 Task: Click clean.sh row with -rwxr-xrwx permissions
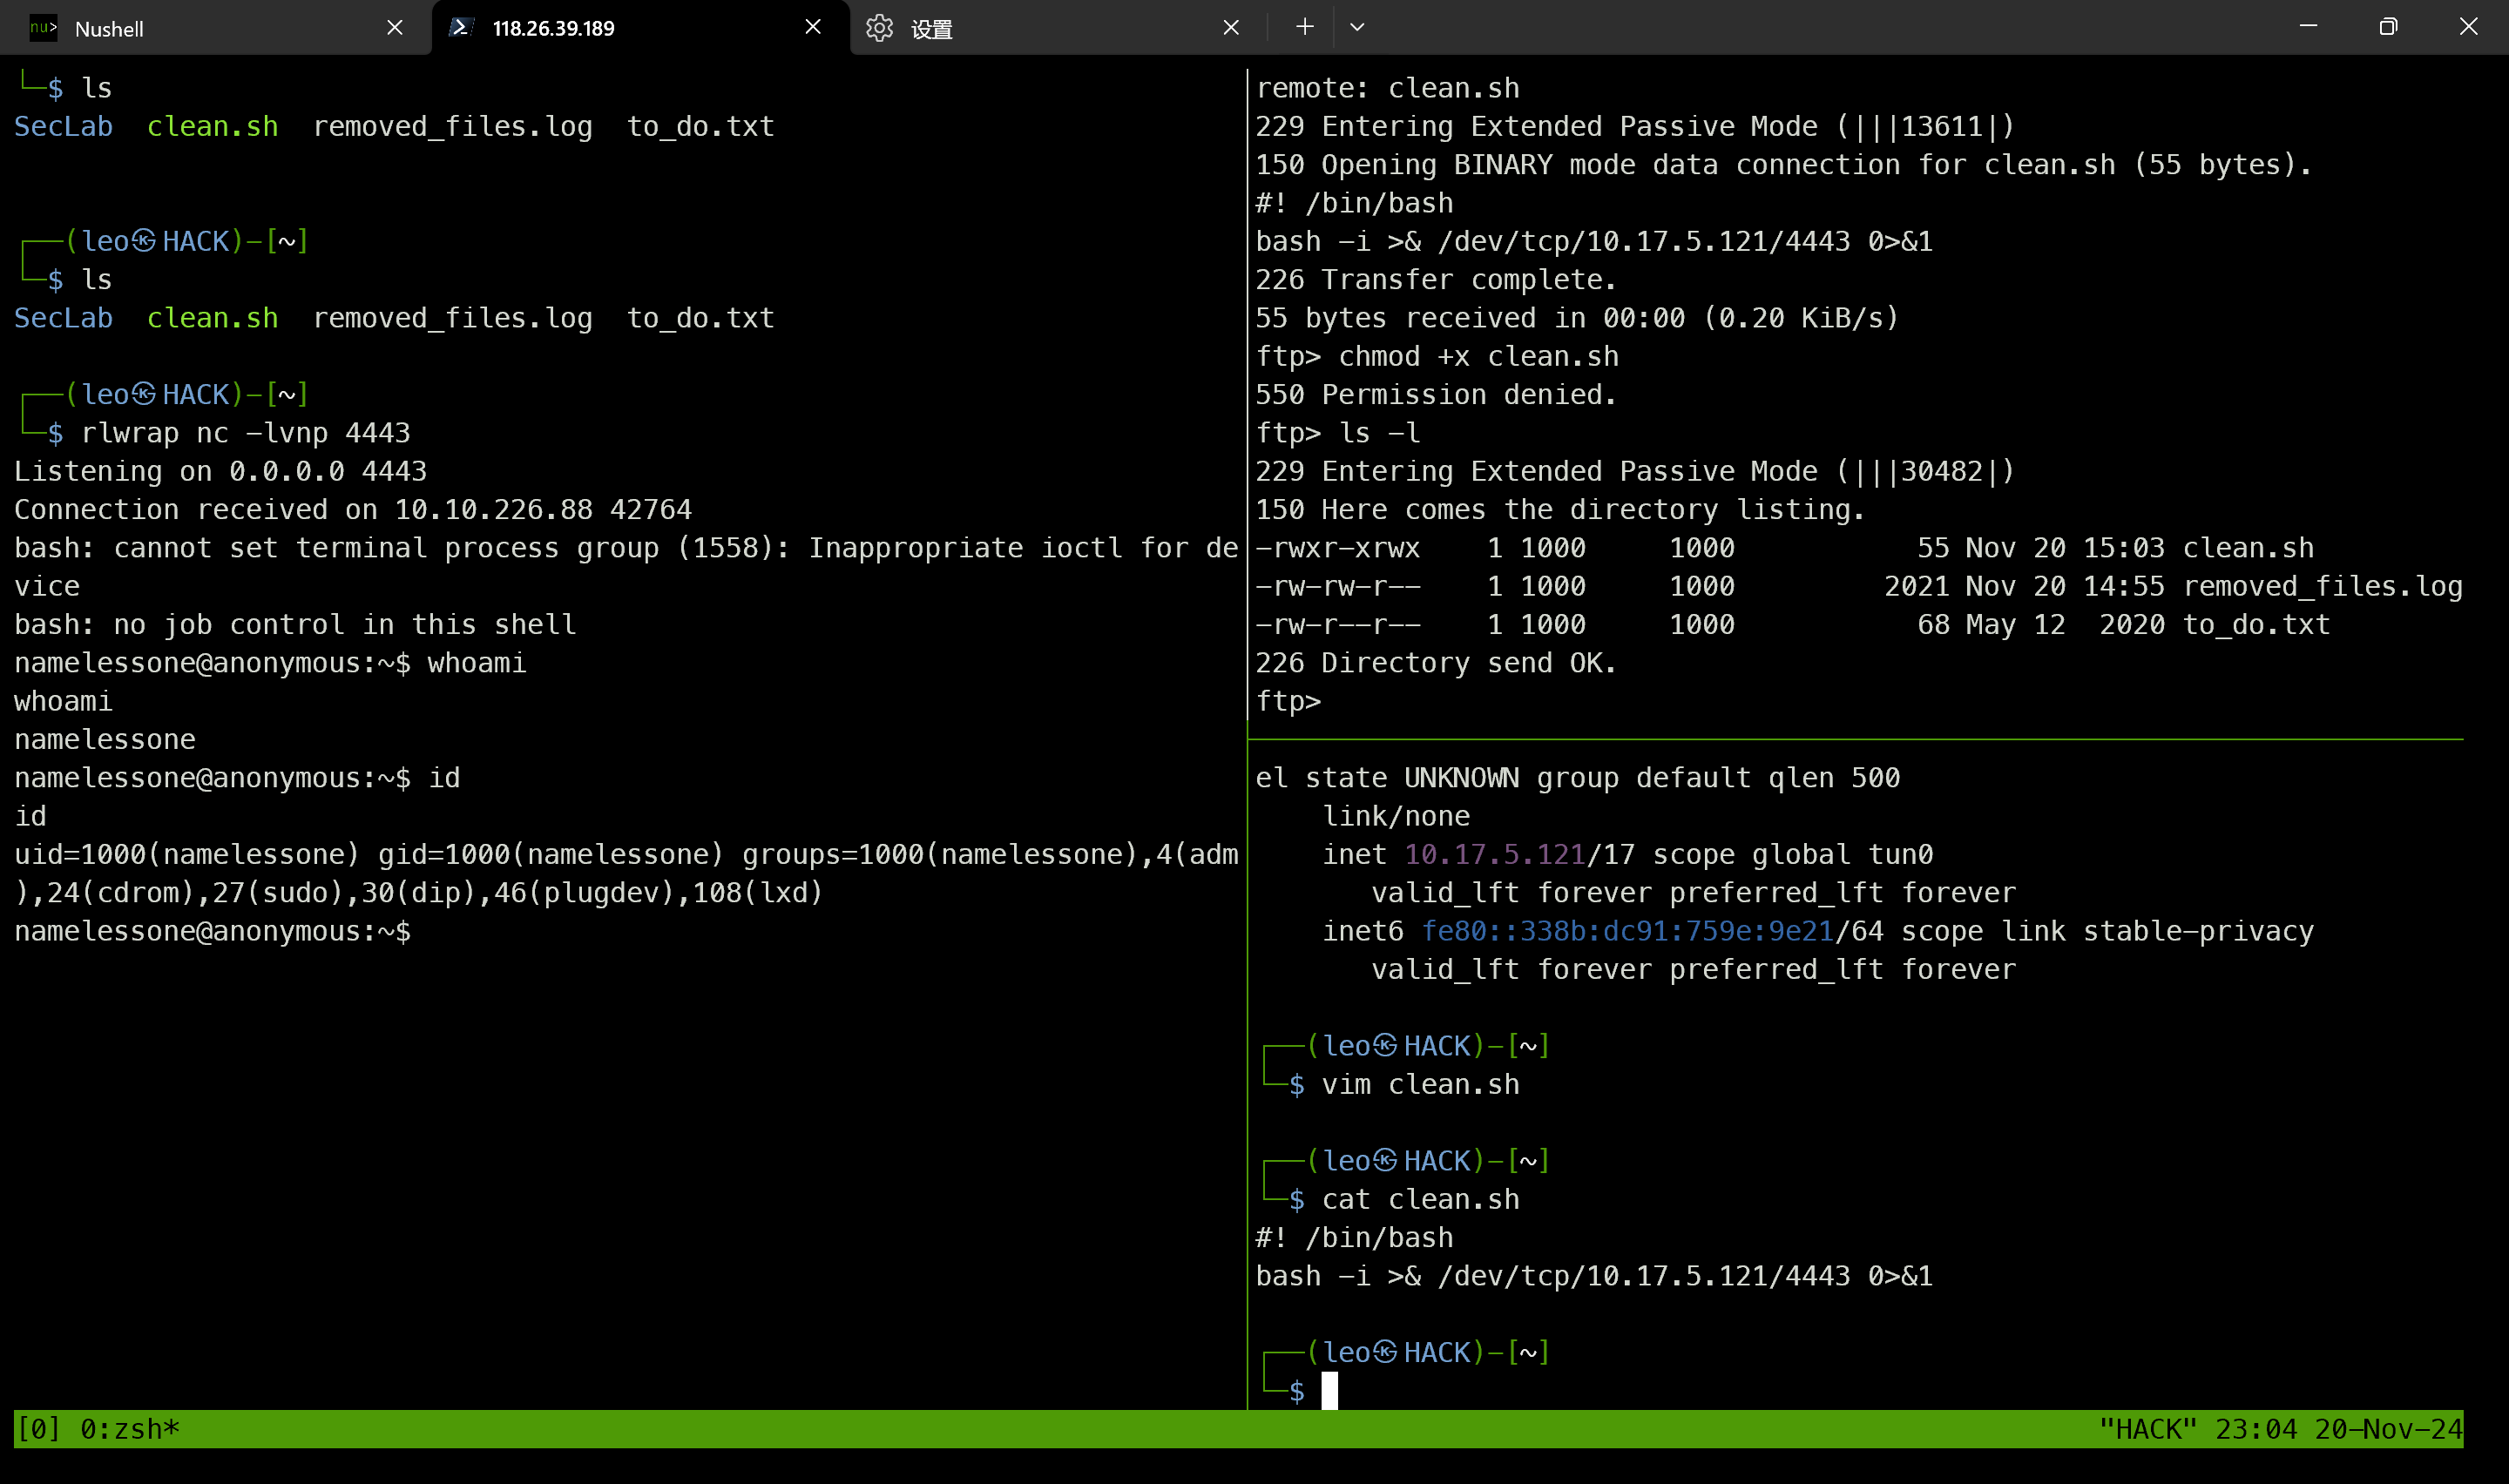[x=1785, y=548]
